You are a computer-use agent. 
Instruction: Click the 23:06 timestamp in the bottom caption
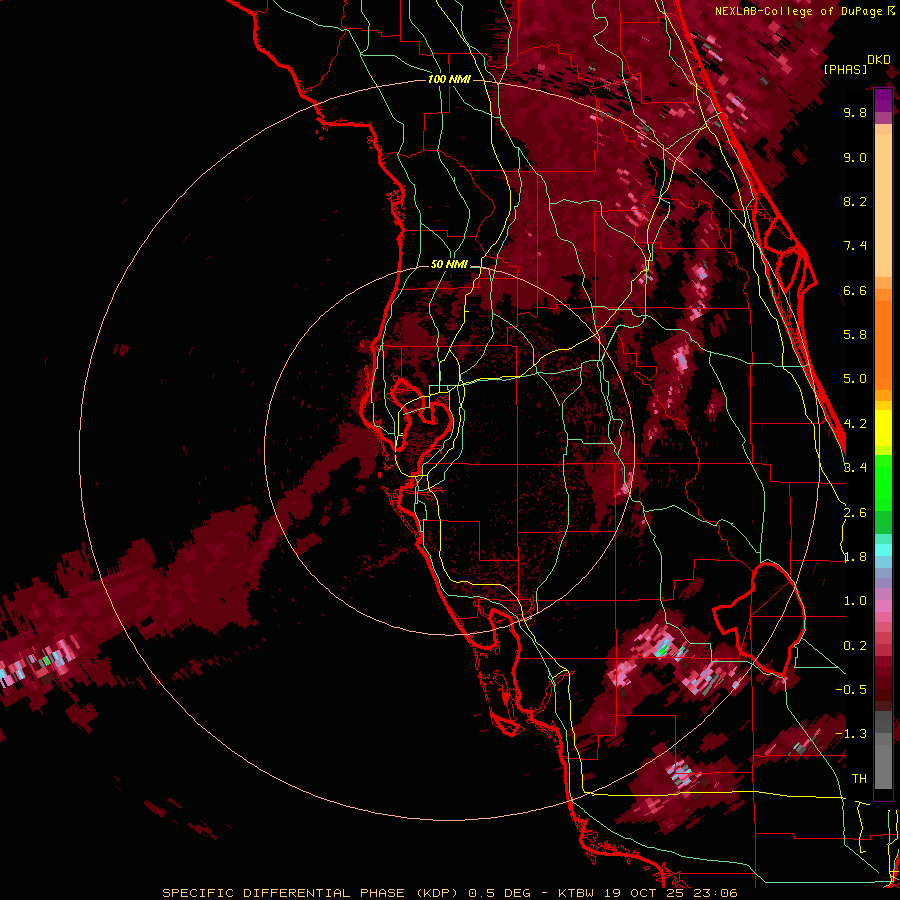point(715,893)
